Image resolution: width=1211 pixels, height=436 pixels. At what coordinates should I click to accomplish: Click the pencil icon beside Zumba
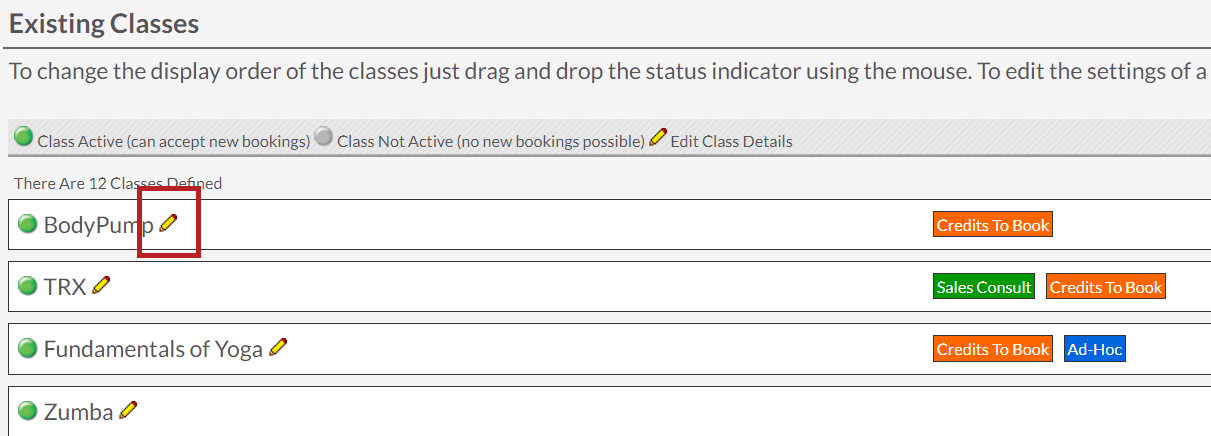pyautogui.click(x=128, y=409)
